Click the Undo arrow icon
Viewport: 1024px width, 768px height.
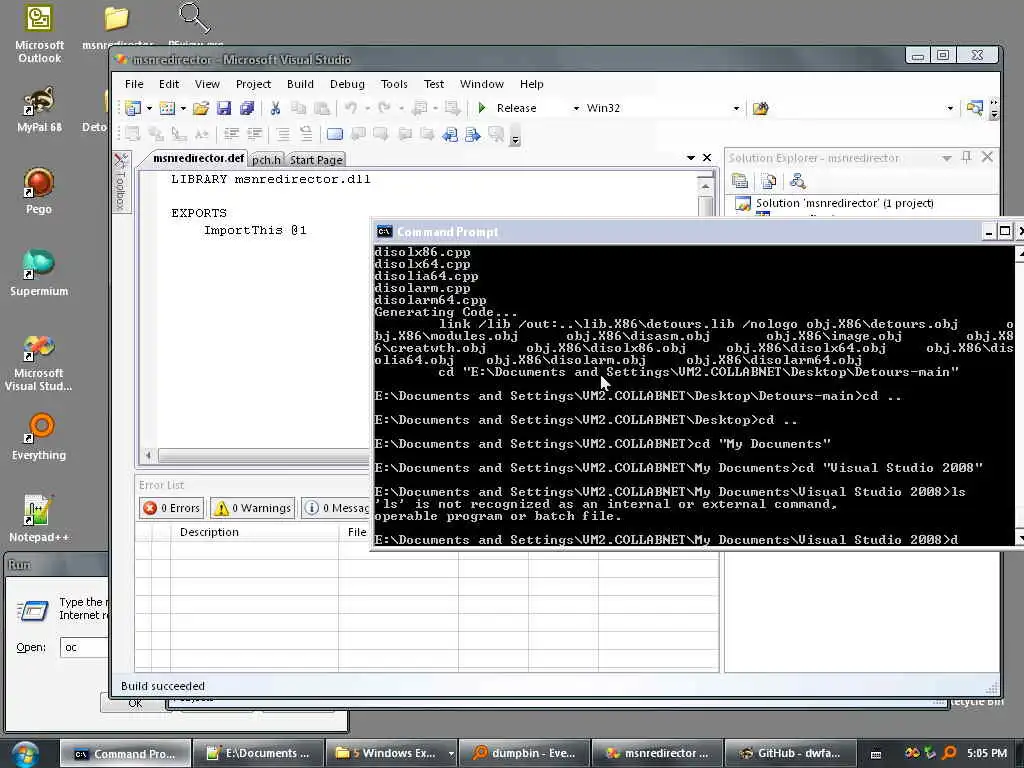351,108
